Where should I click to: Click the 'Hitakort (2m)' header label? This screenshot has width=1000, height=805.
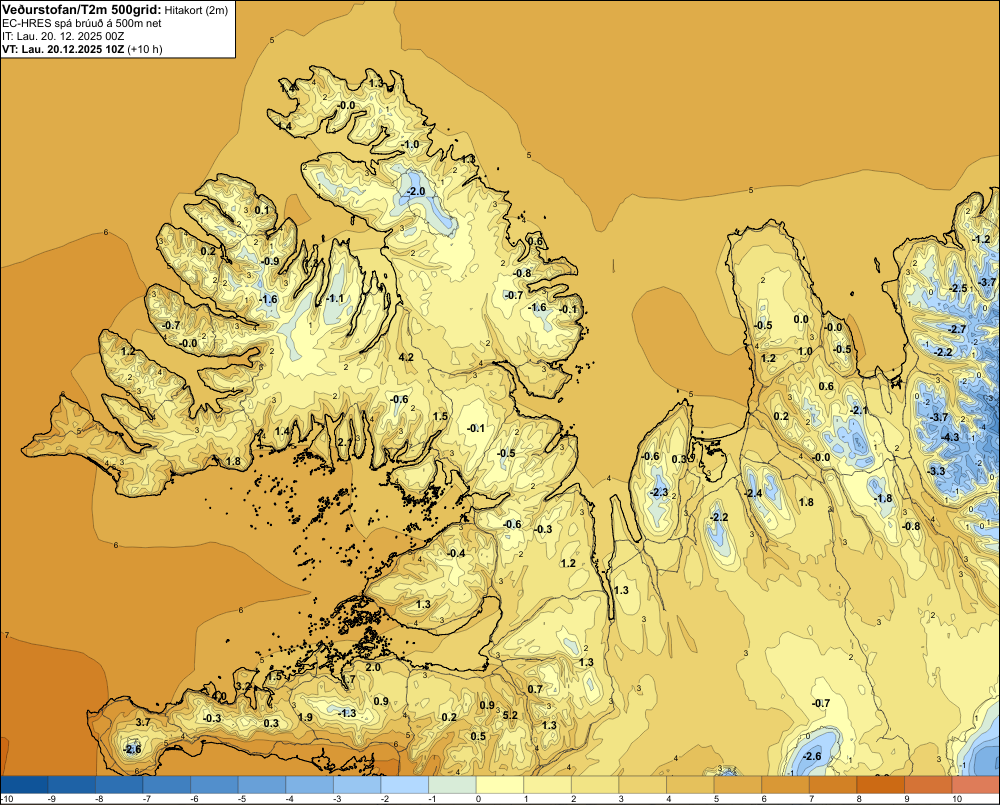(196, 10)
